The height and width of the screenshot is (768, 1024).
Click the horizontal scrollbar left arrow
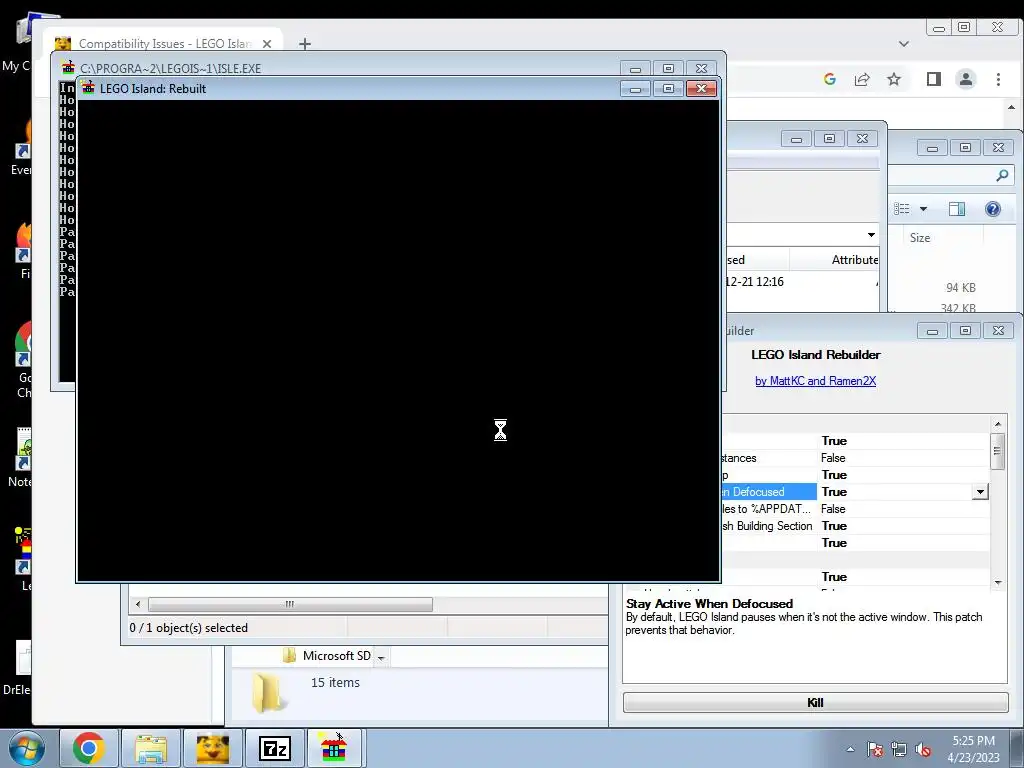tap(137, 604)
